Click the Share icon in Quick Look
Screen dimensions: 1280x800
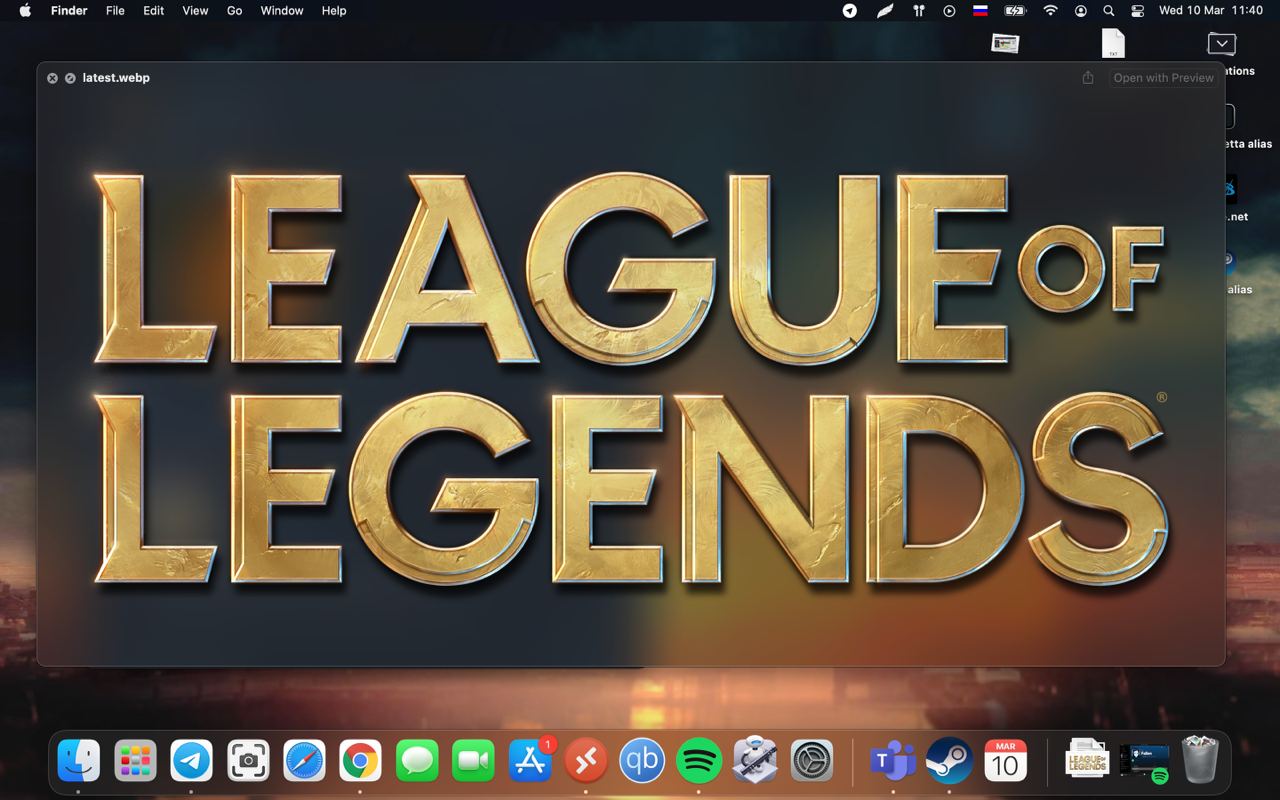coord(1088,78)
